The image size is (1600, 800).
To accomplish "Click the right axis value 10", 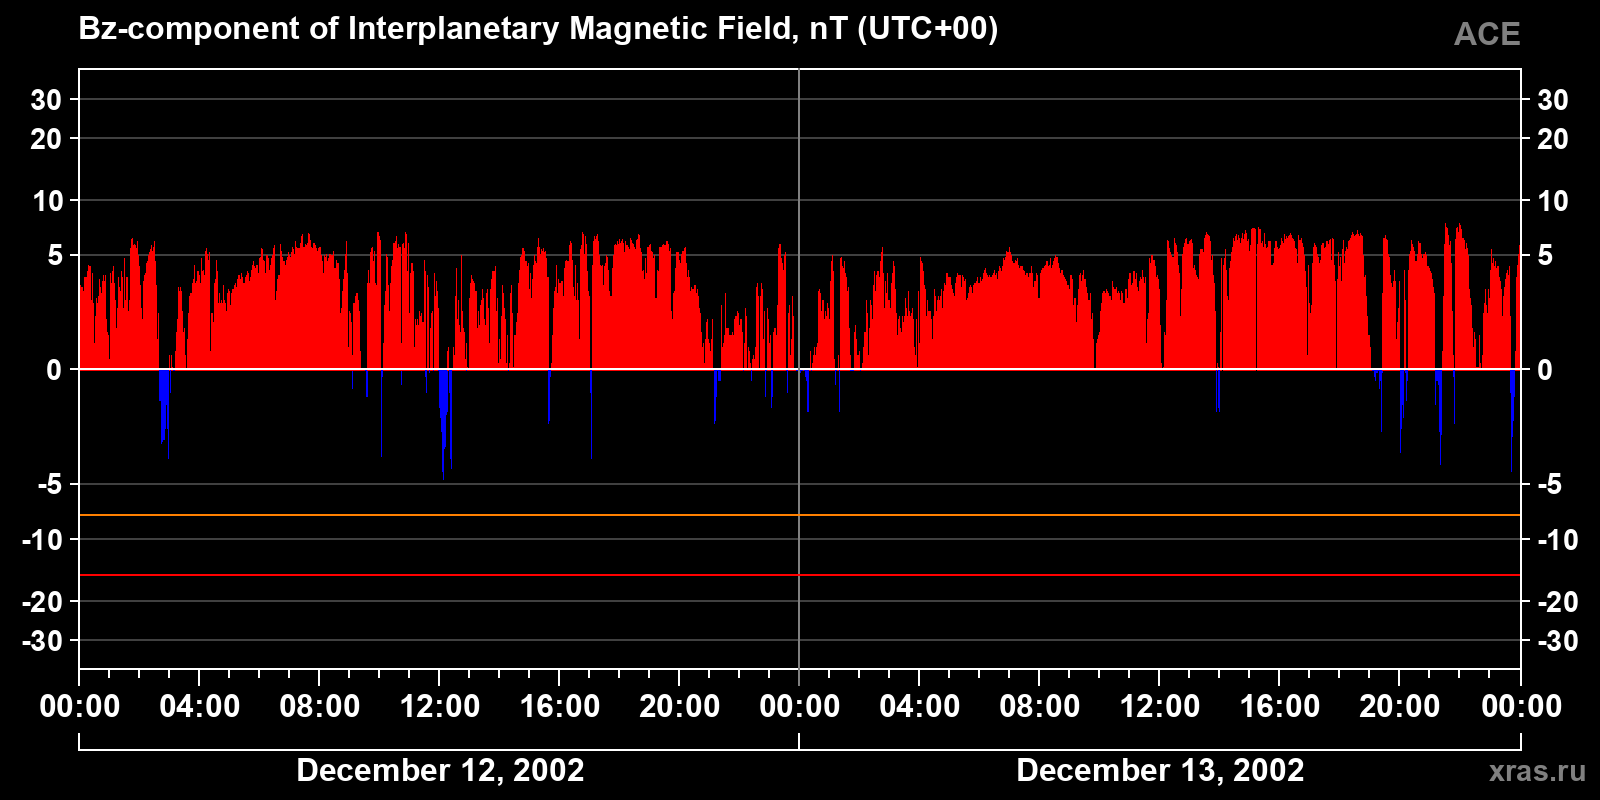I will pos(1552,201).
